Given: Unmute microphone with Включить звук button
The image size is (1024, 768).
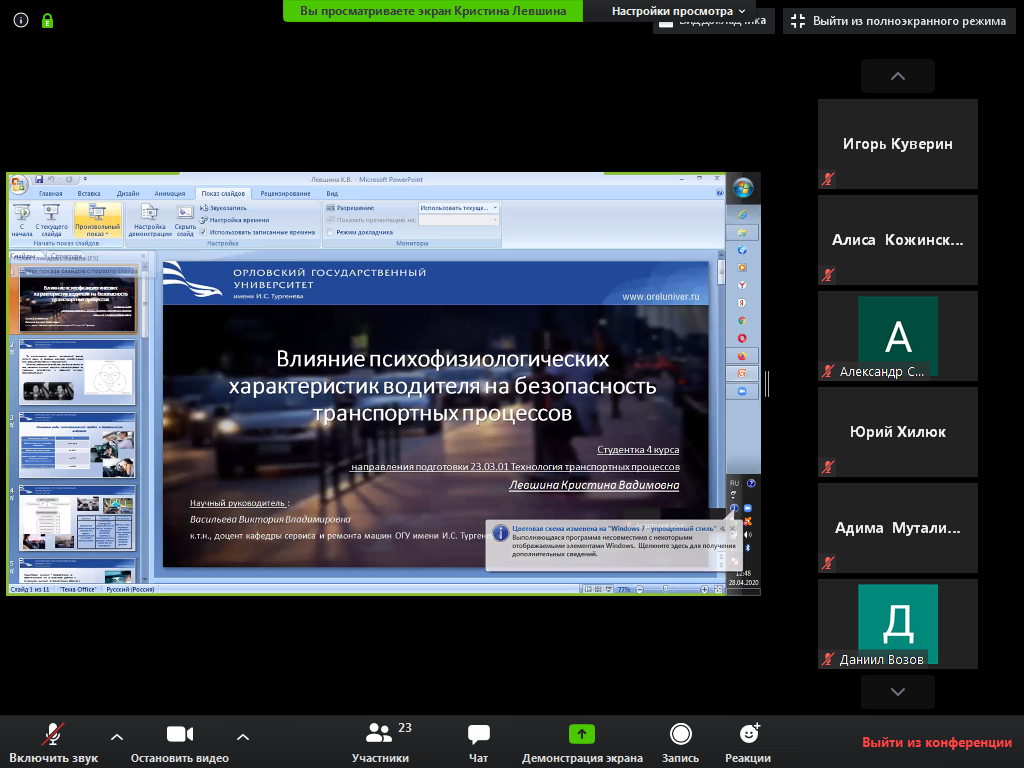Looking at the screenshot, I should pos(54,742).
